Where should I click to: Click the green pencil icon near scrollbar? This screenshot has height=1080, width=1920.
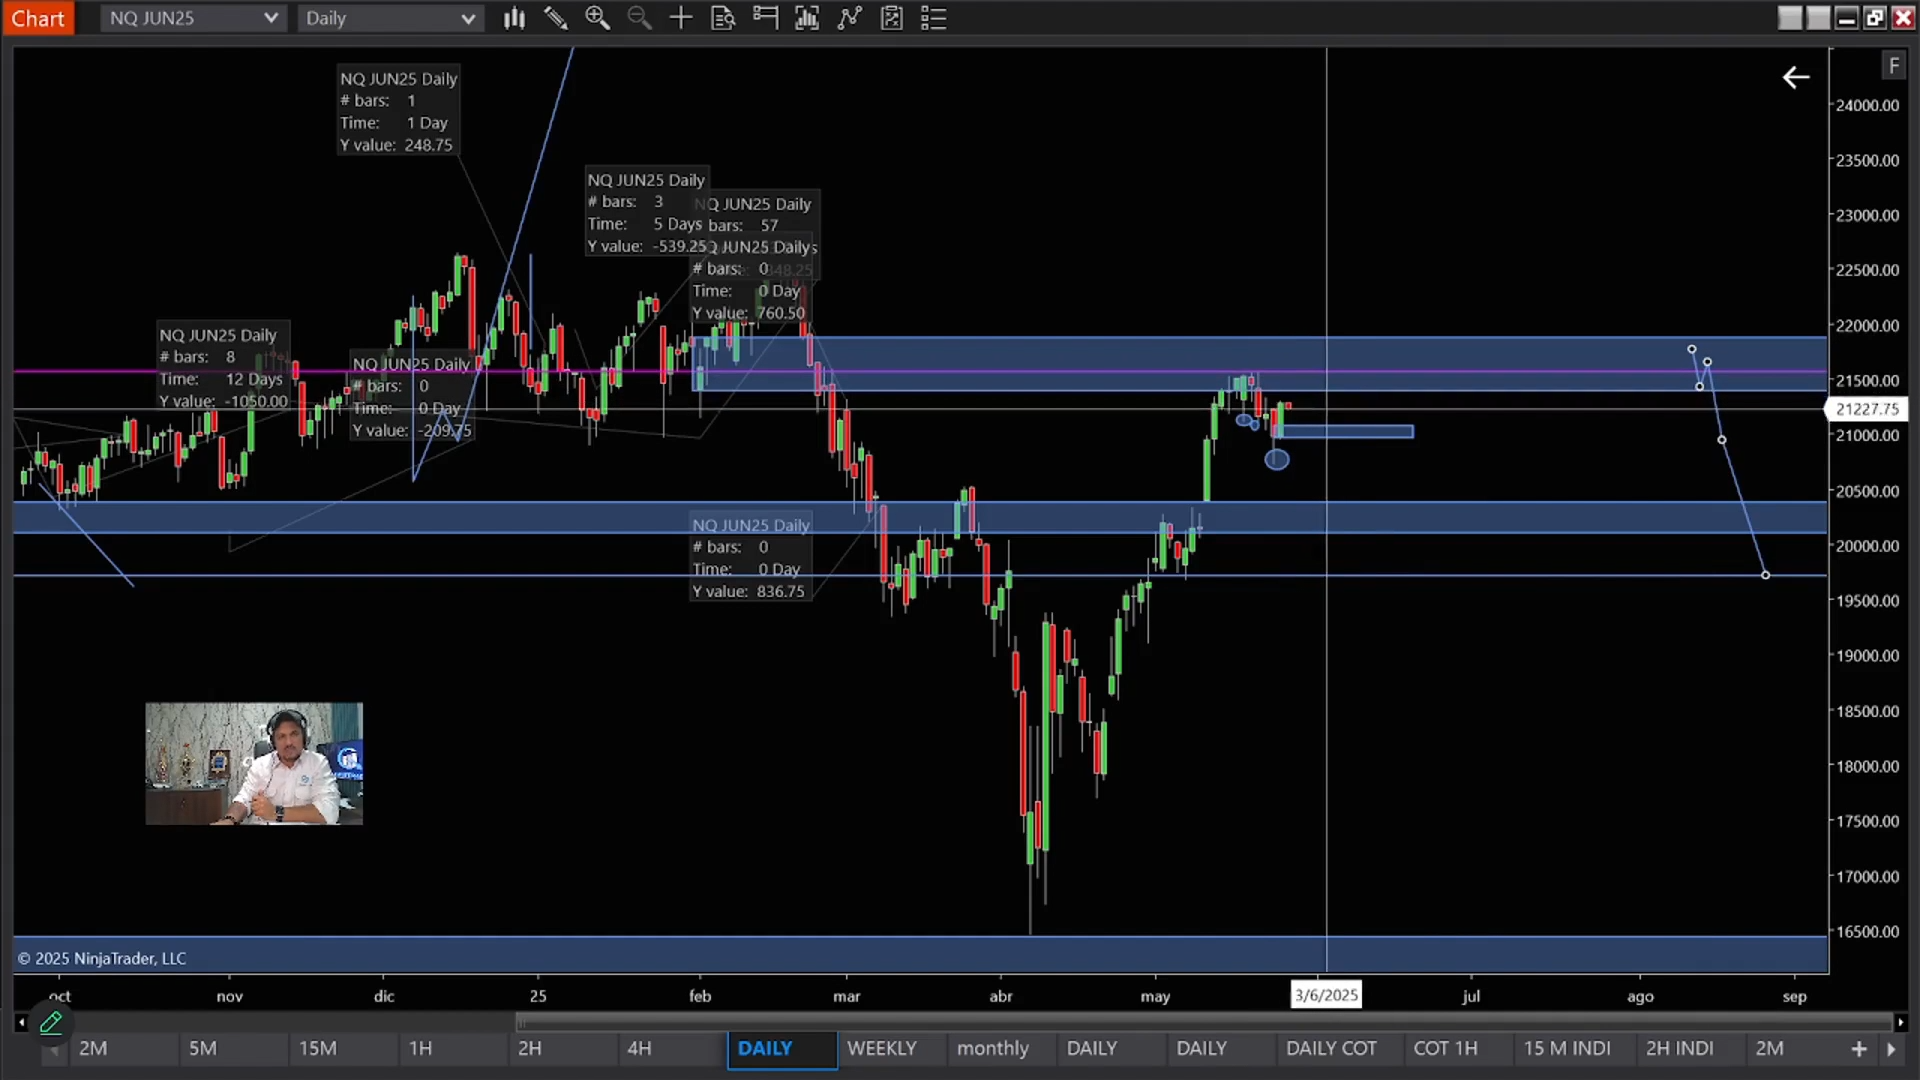pyautogui.click(x=51, y=1022)
